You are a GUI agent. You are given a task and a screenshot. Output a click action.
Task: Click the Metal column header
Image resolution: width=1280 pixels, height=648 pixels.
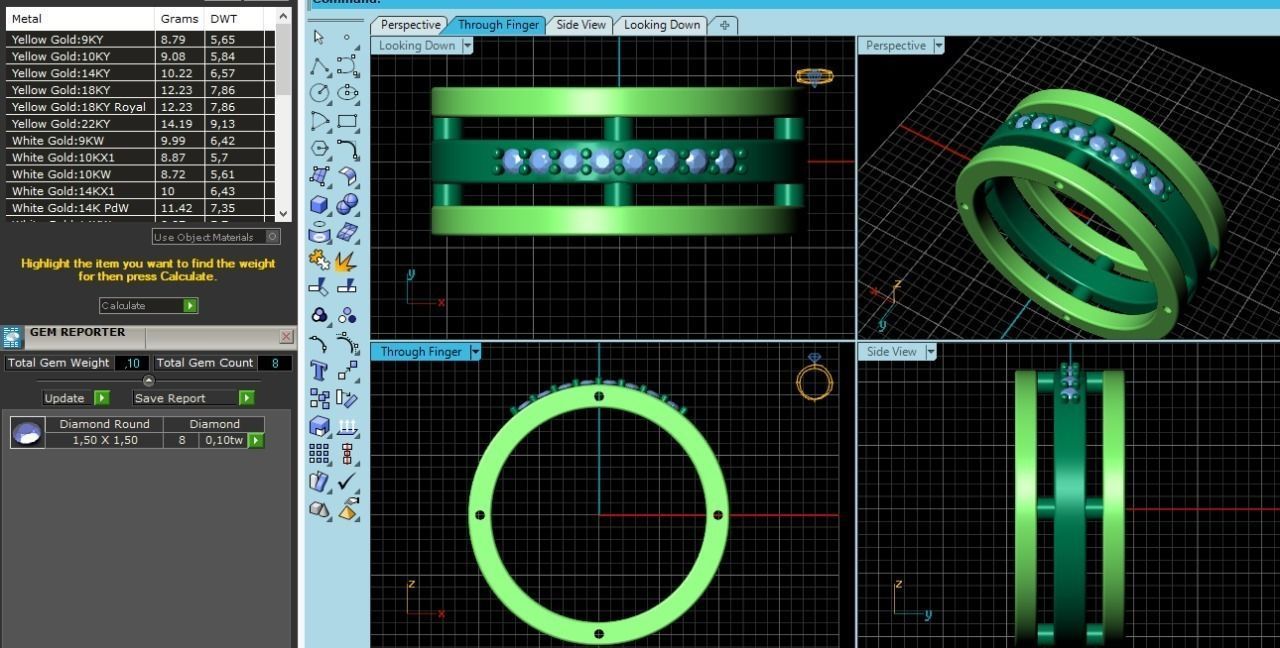(80, 18)
